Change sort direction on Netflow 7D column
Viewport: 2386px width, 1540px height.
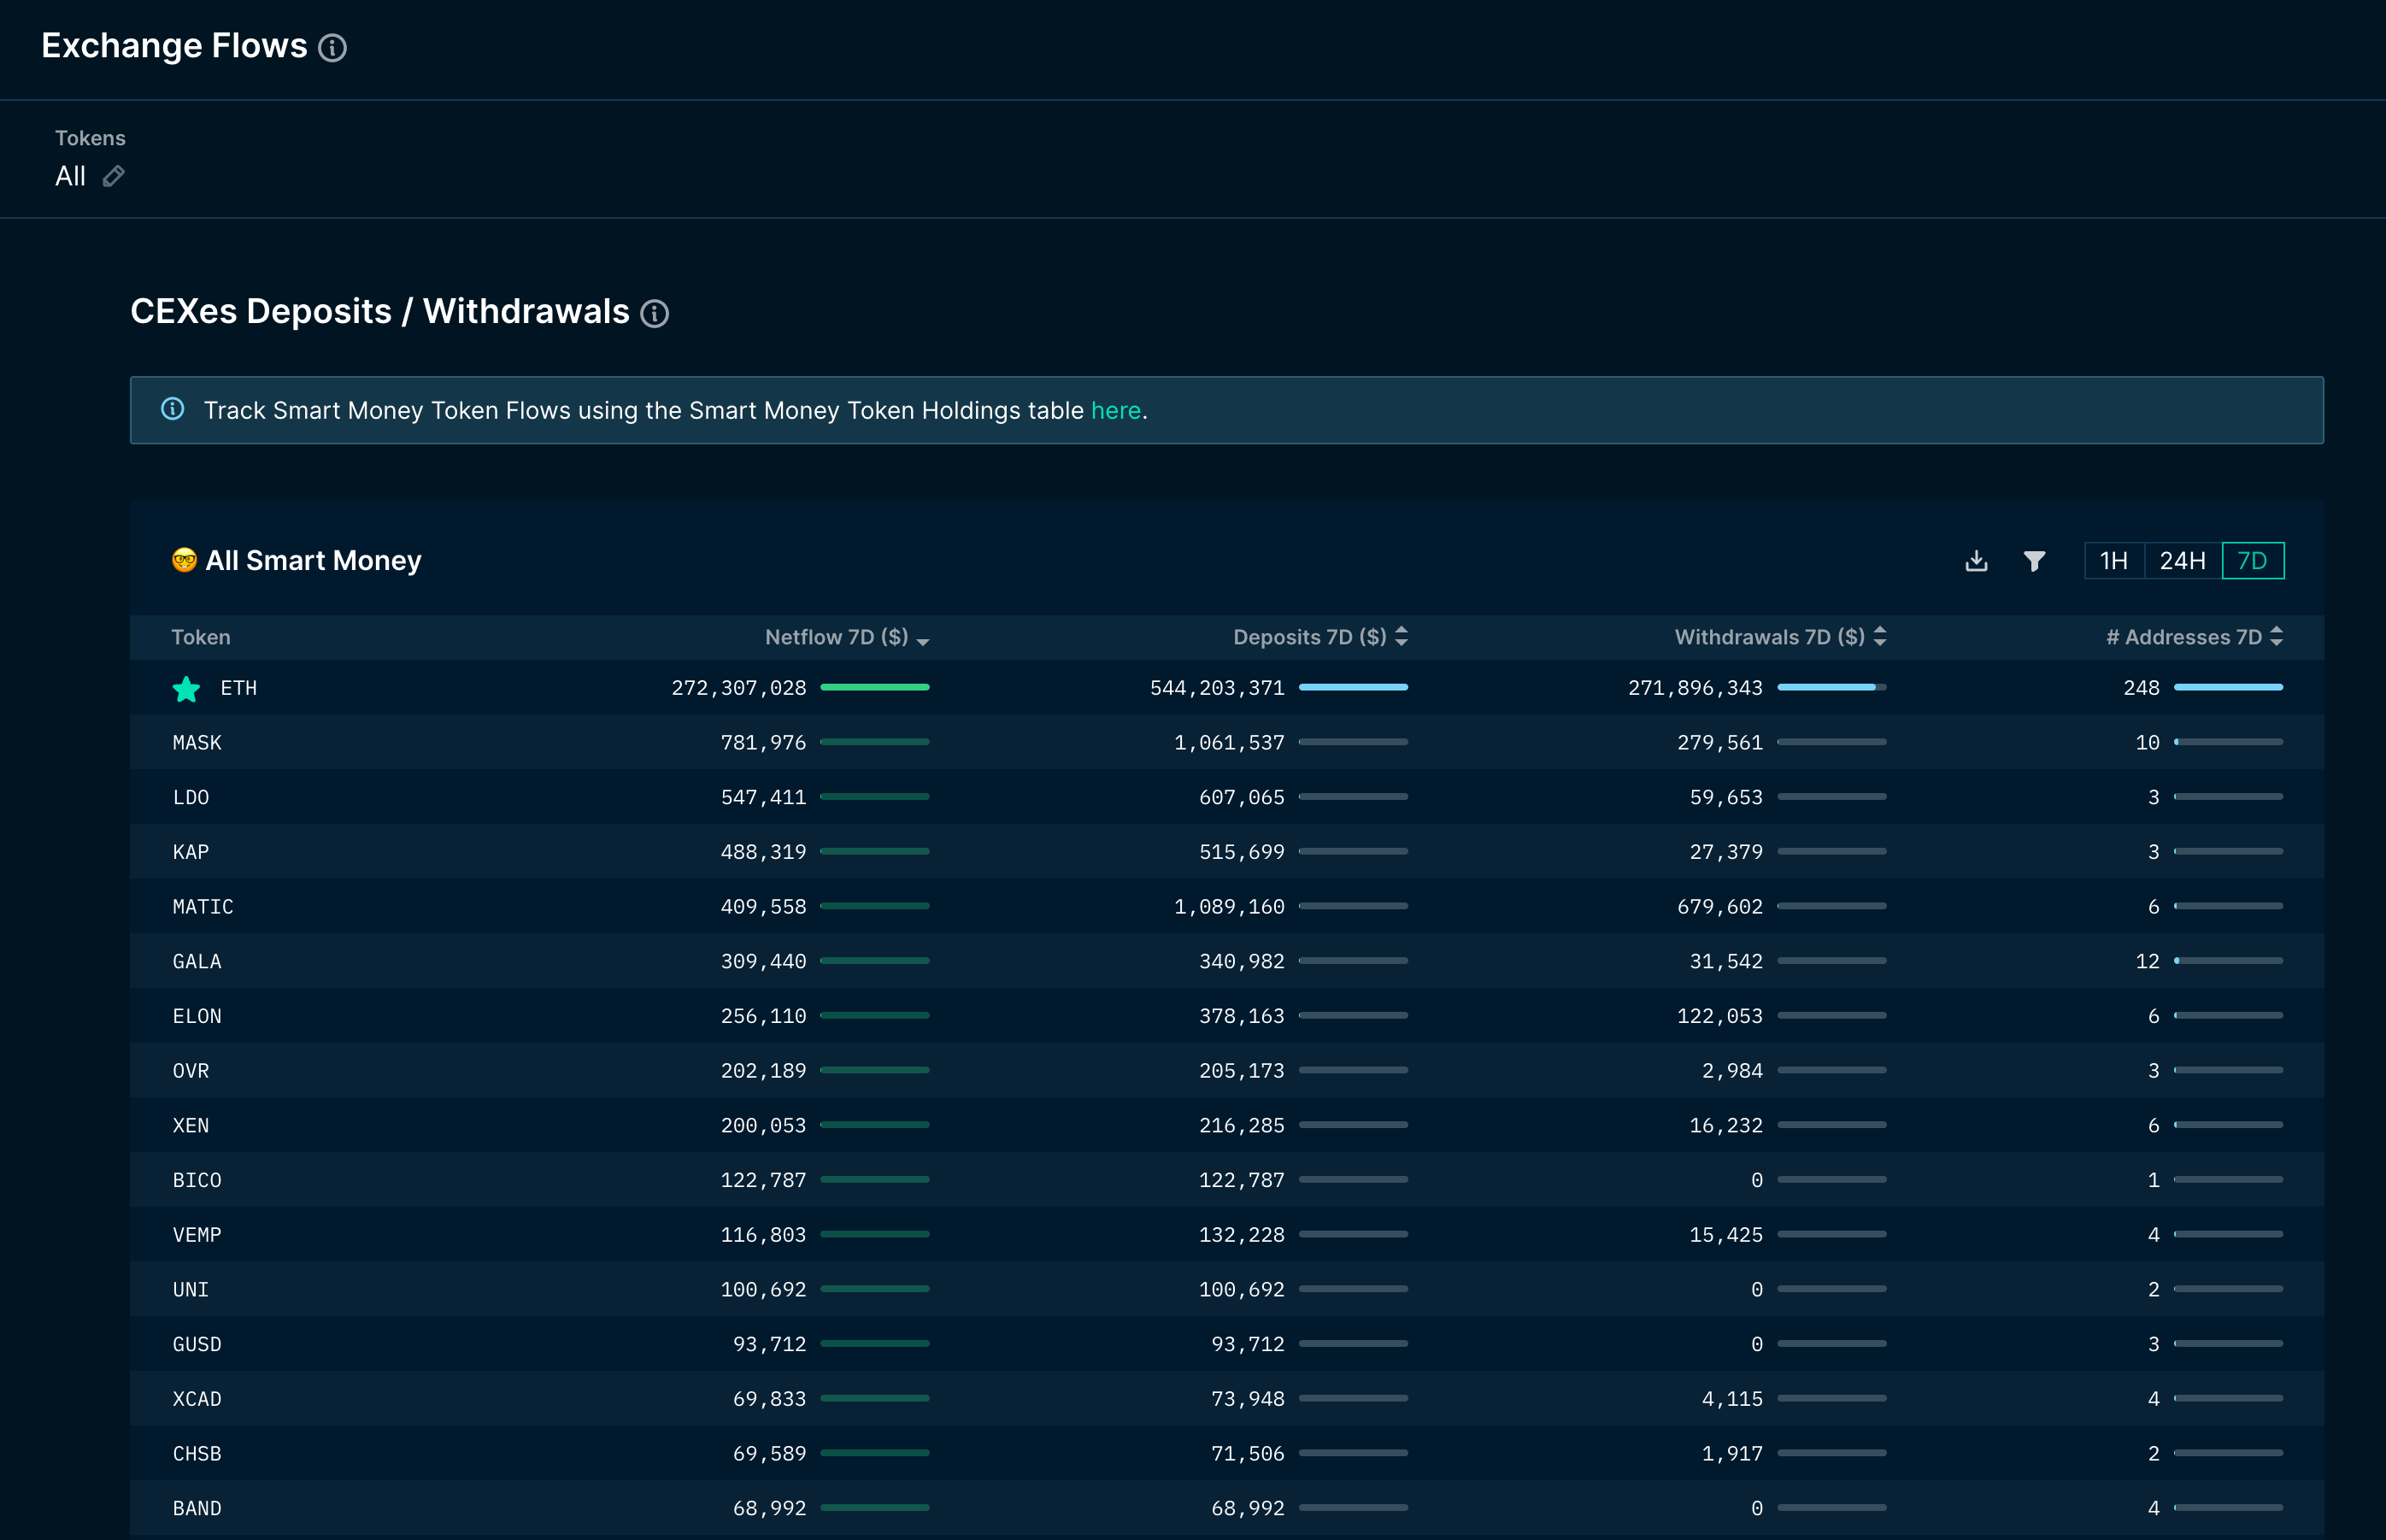pos(925,640)
